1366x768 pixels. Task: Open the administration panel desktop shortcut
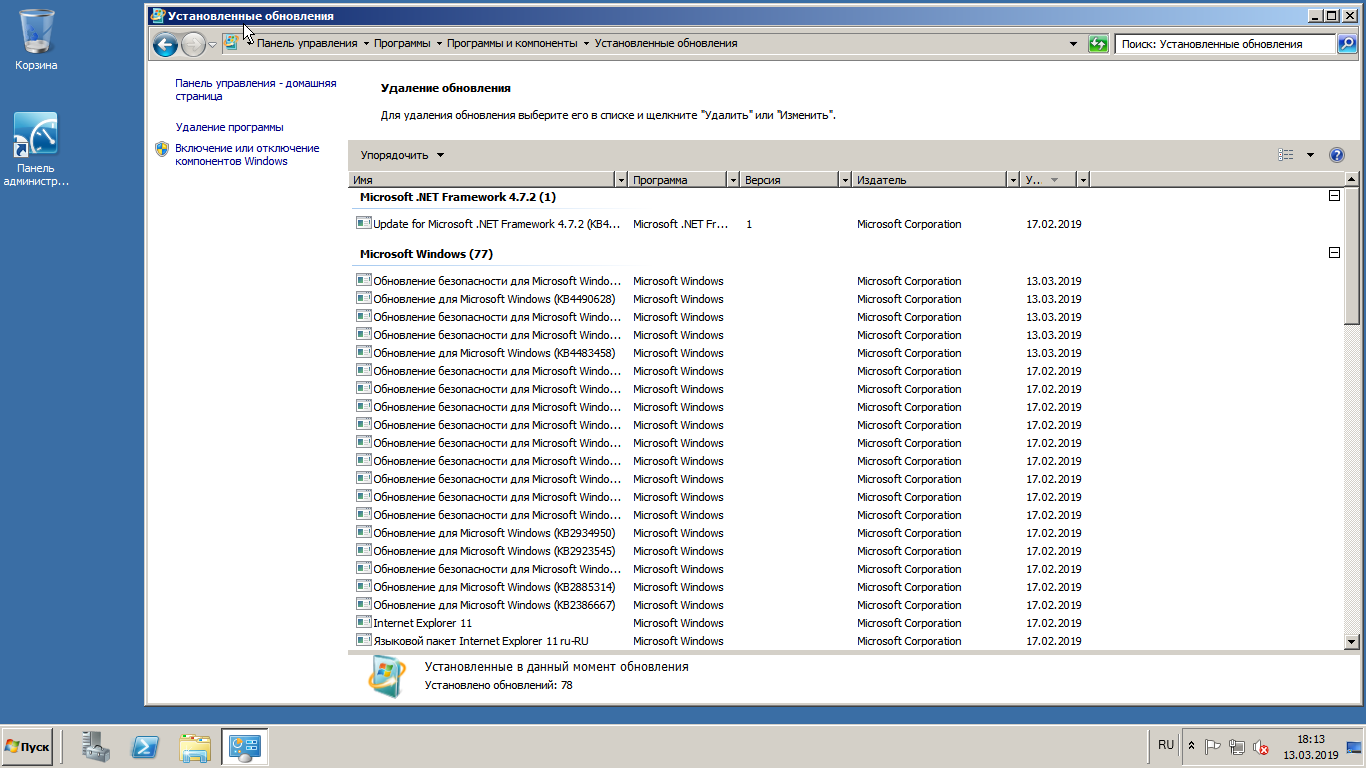click(36, 149)
